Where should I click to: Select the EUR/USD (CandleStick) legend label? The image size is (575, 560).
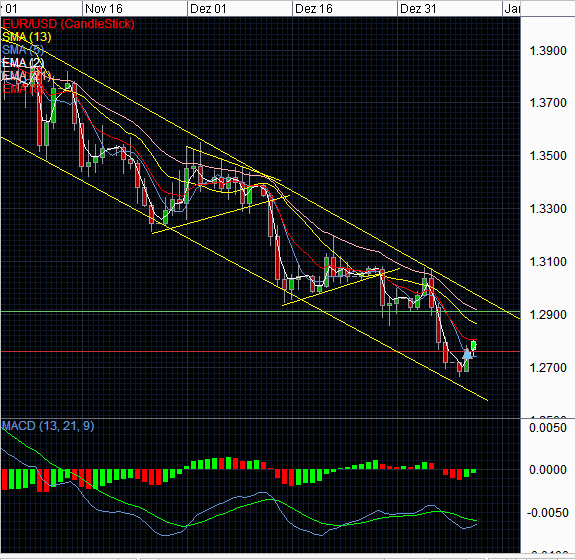(68, 24)
